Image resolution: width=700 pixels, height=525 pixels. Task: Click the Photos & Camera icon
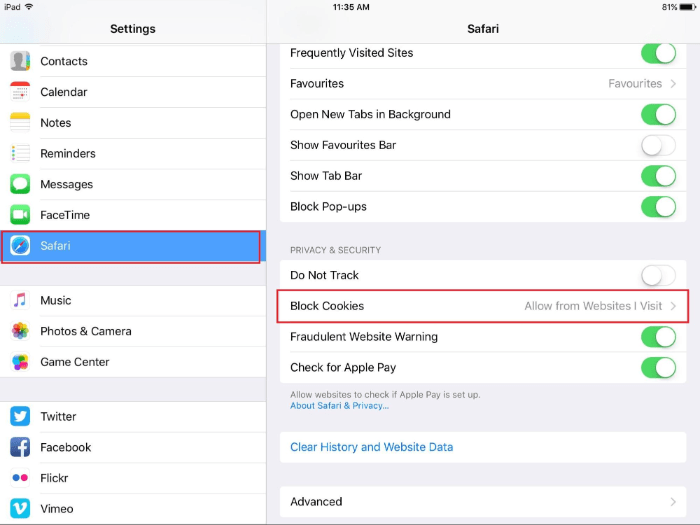click(x=20, y=331)
